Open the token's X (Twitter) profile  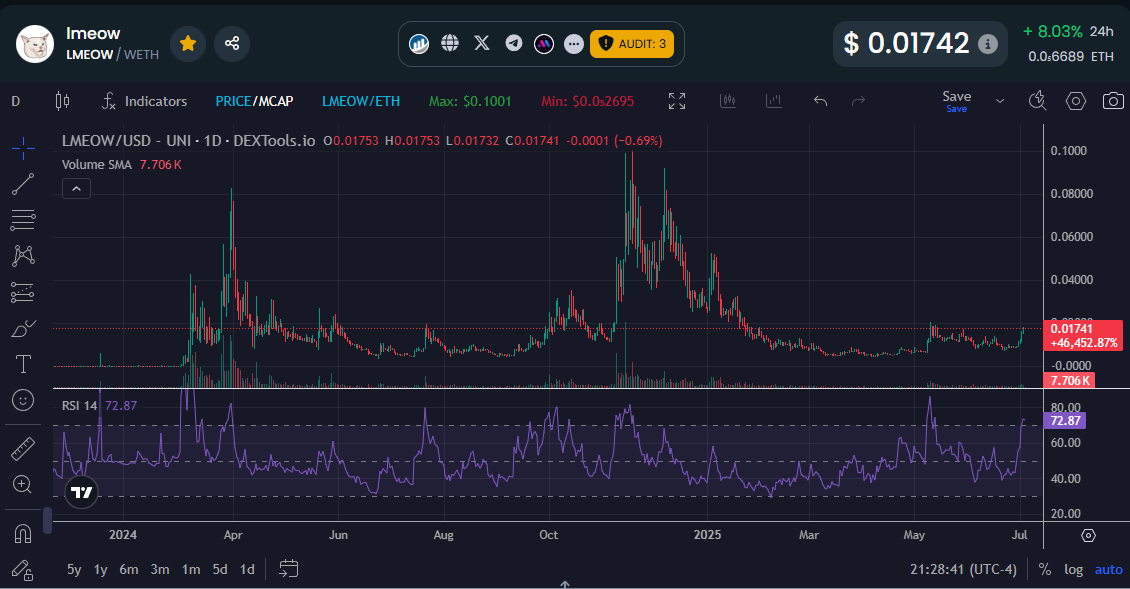coord(482,43)
